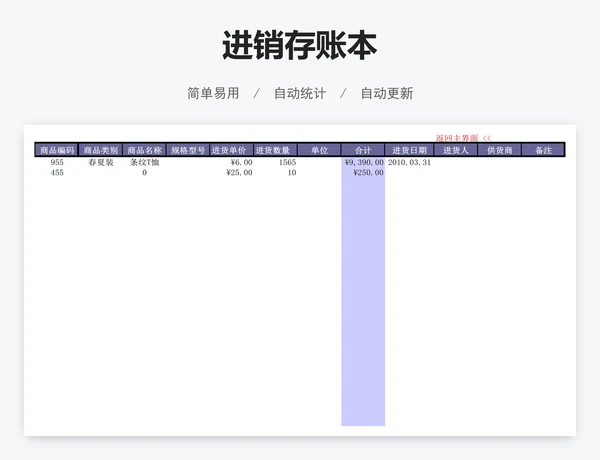
Task: Select the ¥9,390.00 total cell
Action: [364, 162]
